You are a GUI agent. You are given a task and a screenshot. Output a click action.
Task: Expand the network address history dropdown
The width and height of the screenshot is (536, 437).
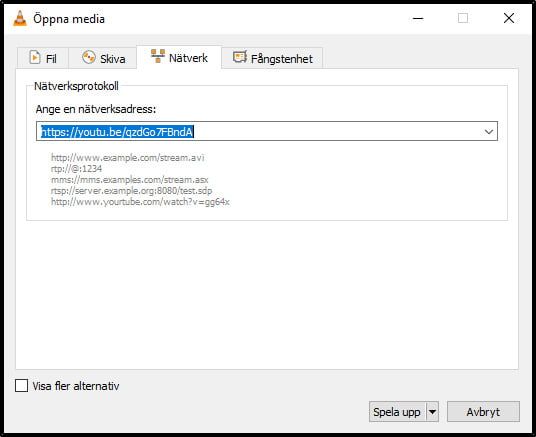[489, 131]
